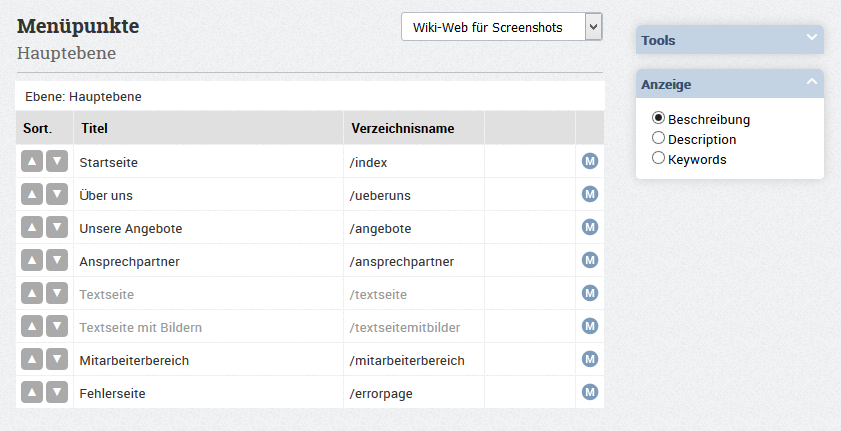
Task: Open the Wiki-Web für Screenshots dropdown
Action: tap(502, 27)
